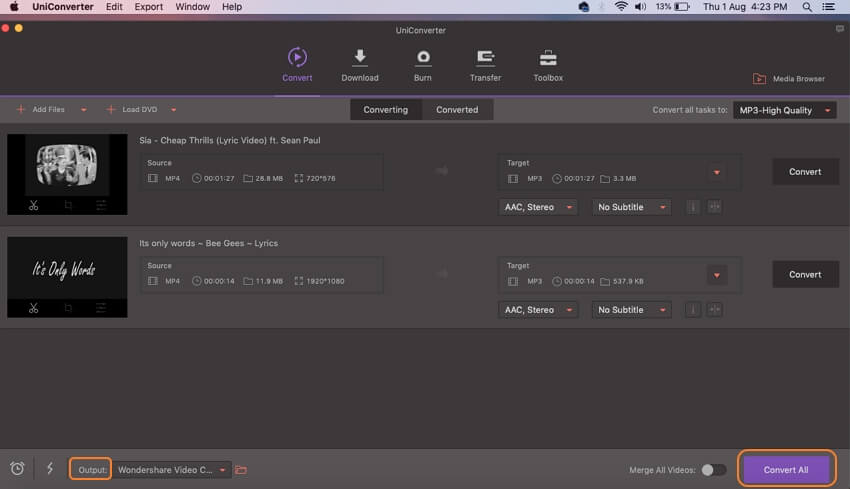Open the Wondershare Video output folder dropdown

[x=172, y=470]
